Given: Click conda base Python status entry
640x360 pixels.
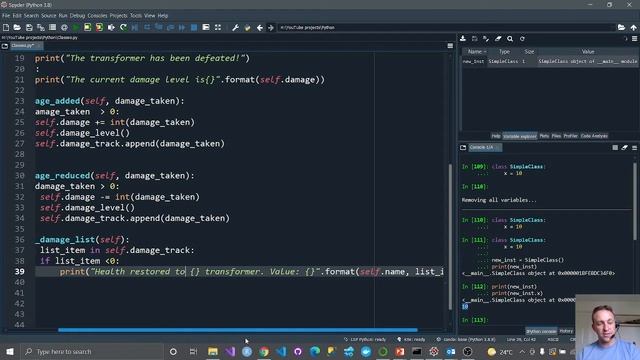Looking at the screenshot, I should click(x=465, y=339).
